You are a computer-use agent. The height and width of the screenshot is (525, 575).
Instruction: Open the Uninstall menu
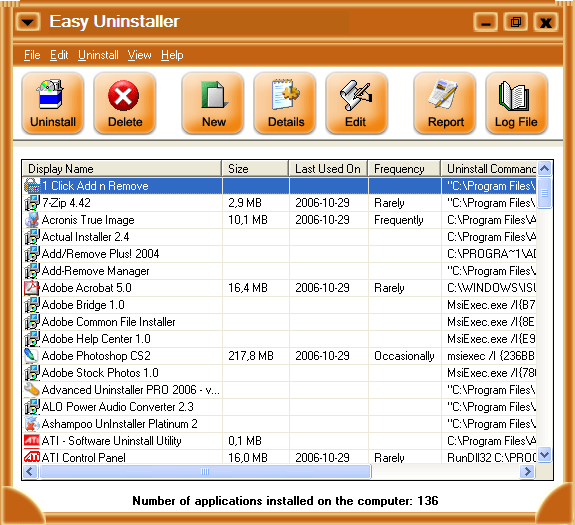(98, 55)
